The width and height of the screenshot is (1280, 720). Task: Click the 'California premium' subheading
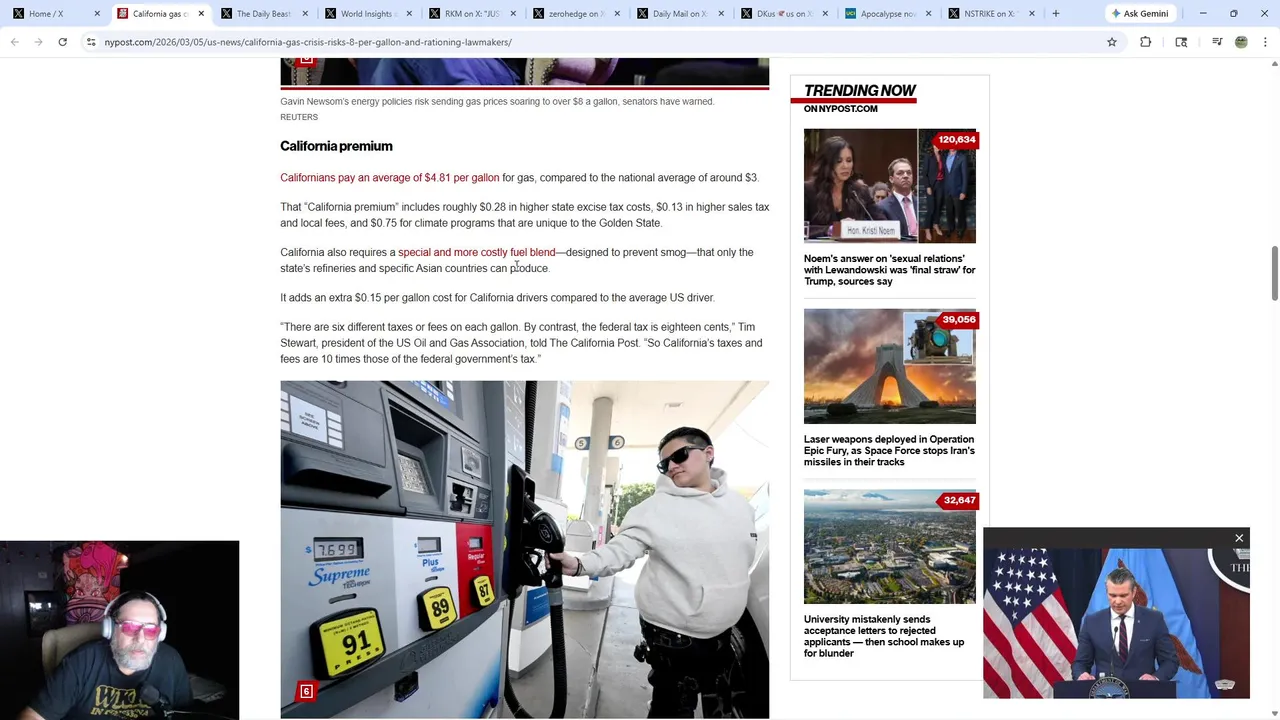[x=336, y=146]
